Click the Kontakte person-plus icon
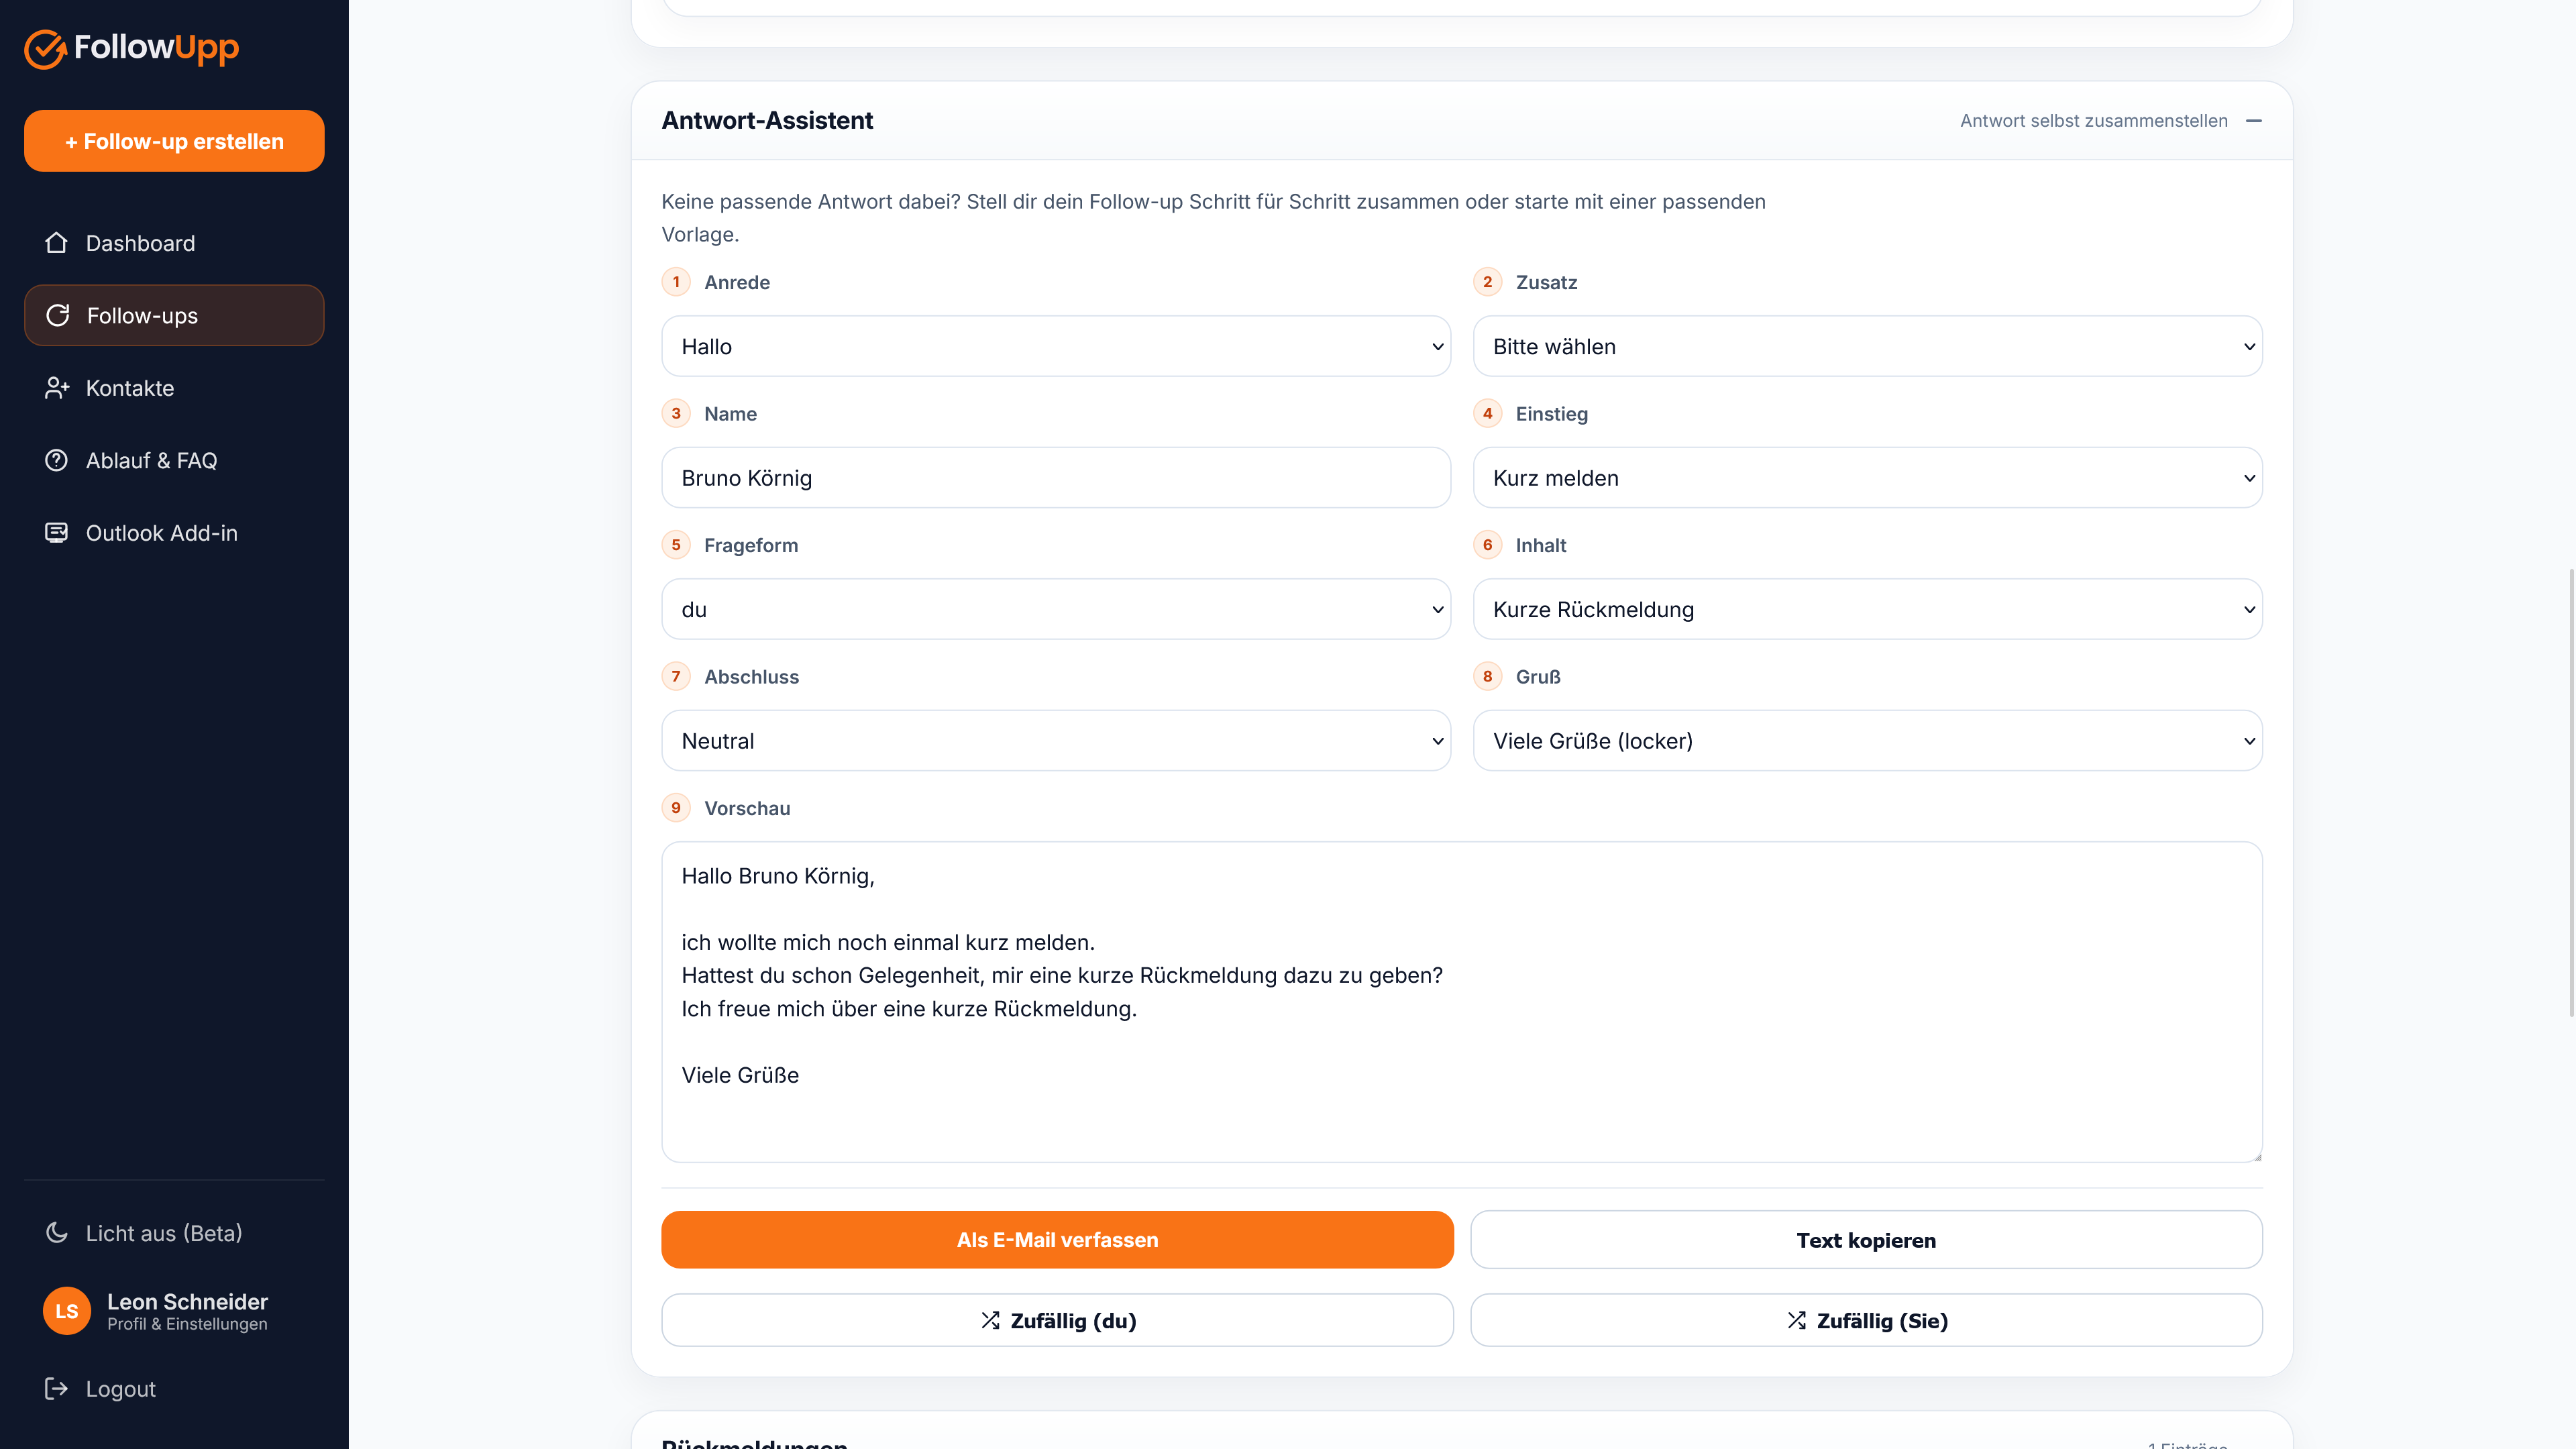The image size is (2576, 1449). point(56,388)
